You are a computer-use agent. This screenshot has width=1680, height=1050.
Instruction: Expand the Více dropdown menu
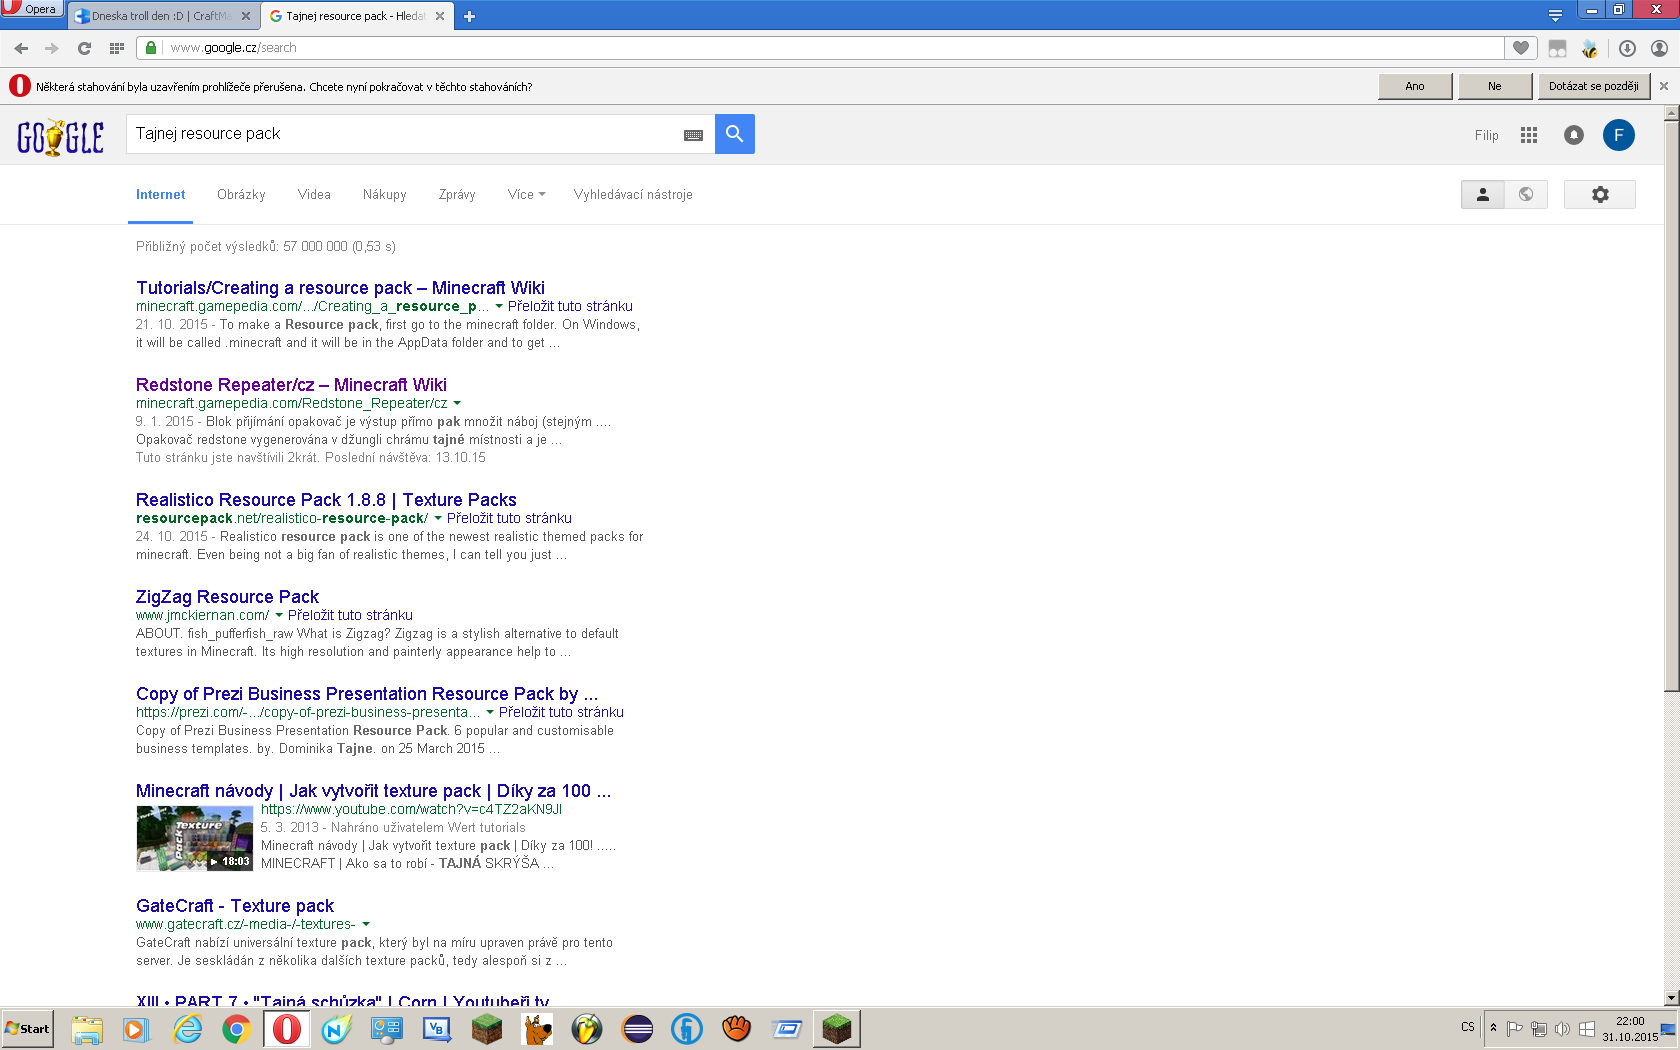click(x=526, y=195)
